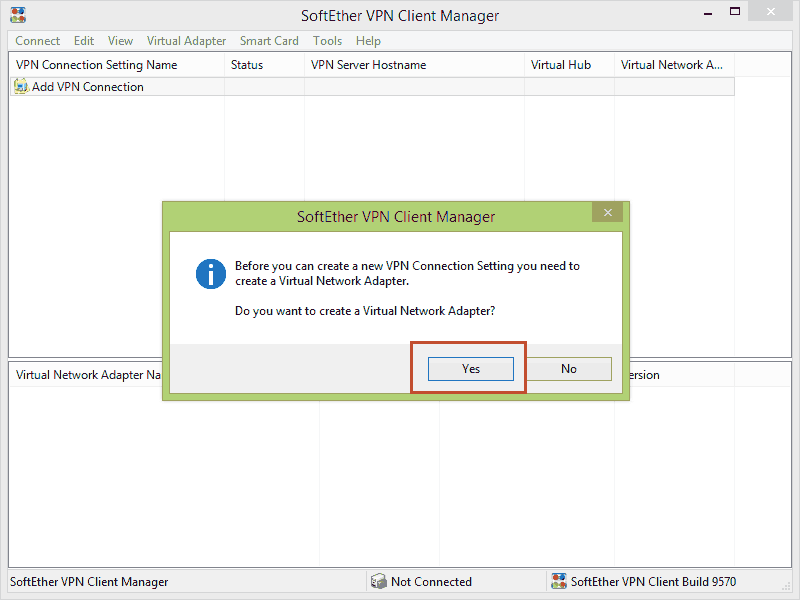Viewport: 800px width, 600px height.
Task: Click the SoftEther app icon in title bar
Action: click(x=18, y=15)
